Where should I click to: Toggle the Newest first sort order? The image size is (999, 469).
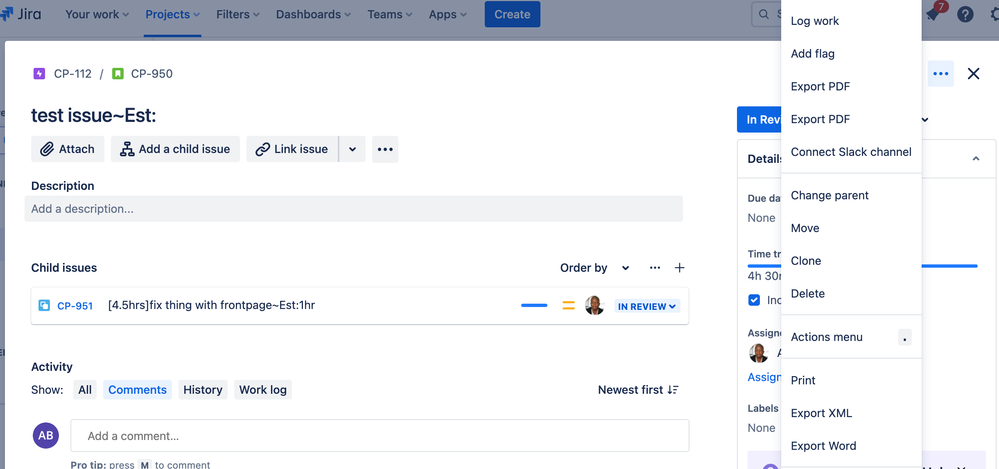pos(638,390)
